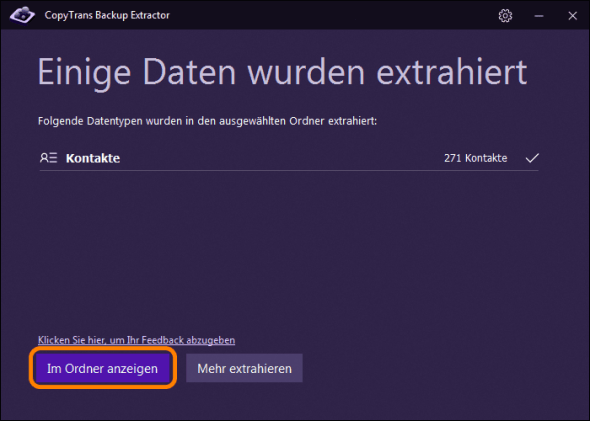Click the checkmark next to 271 Kontakte

tap(532, 158)
